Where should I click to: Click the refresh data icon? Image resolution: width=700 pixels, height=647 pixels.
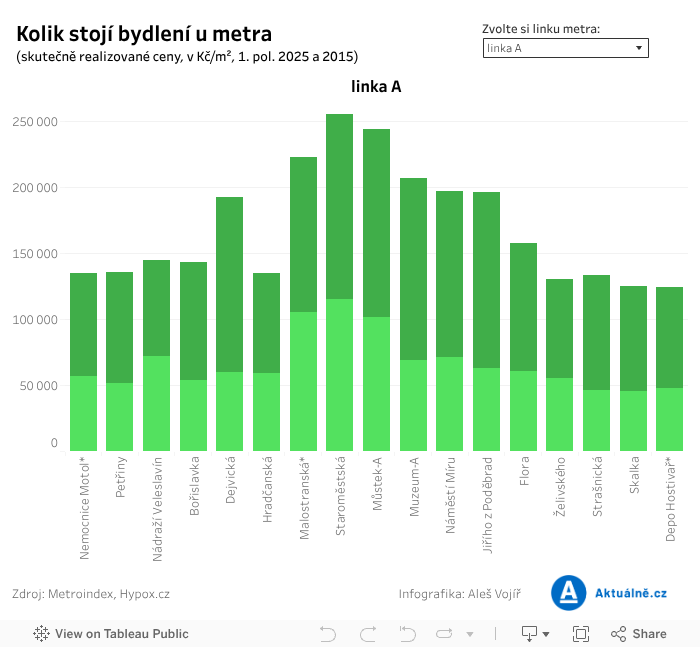tap(444, 634)
